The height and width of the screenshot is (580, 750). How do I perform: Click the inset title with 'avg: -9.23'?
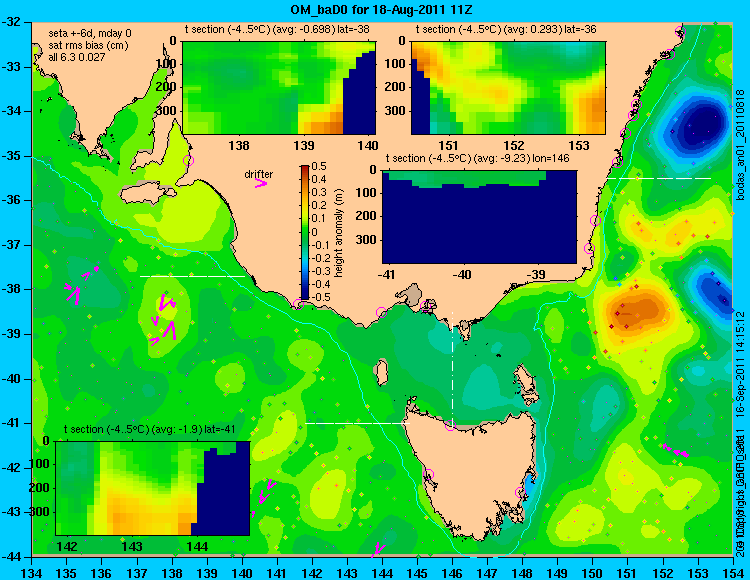pos(477,159)
